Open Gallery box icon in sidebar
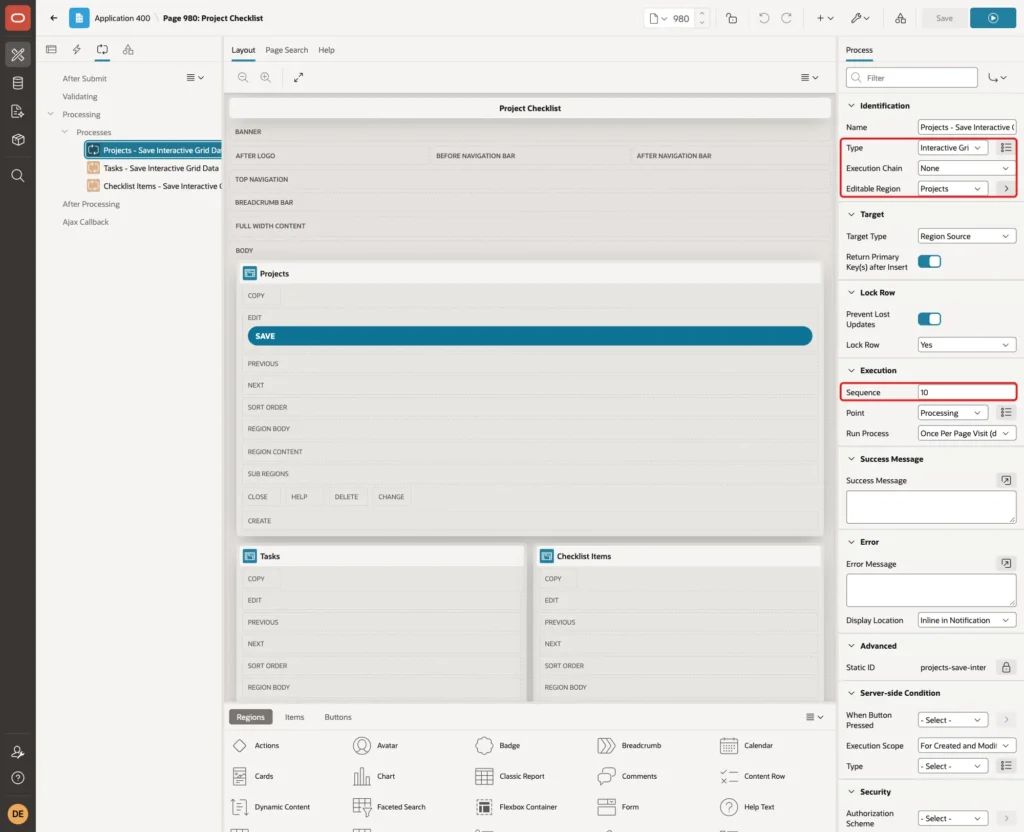 point(18,140)
